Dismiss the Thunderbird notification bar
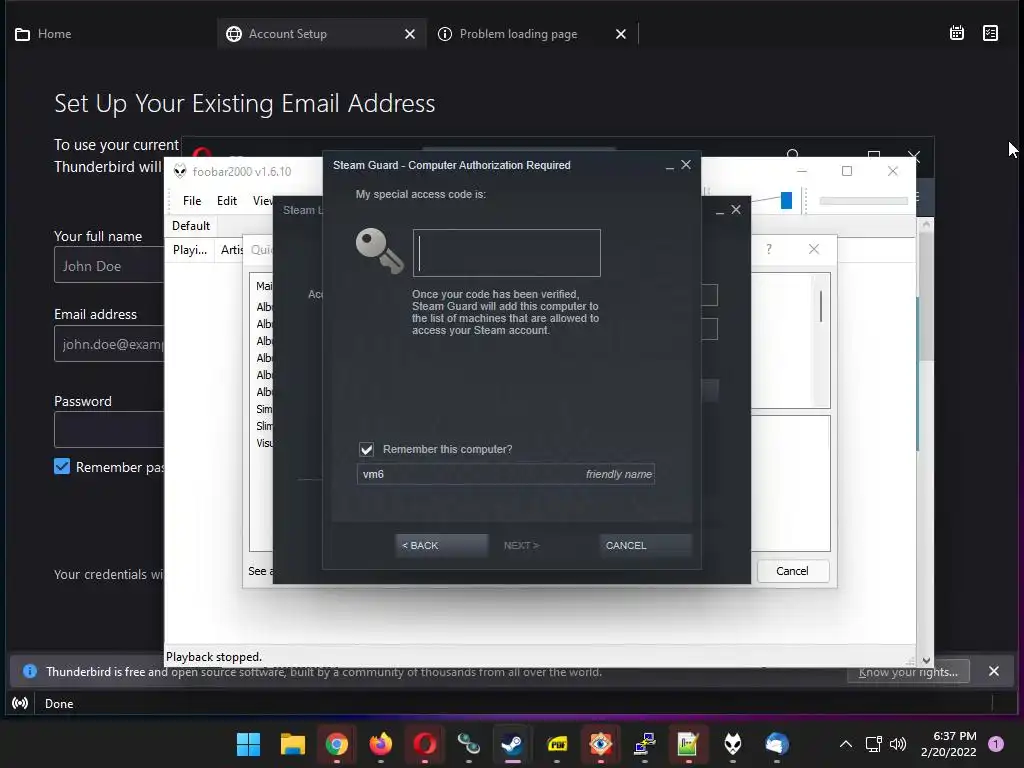Screen dimensions: 1024x768 click(994, 671)
